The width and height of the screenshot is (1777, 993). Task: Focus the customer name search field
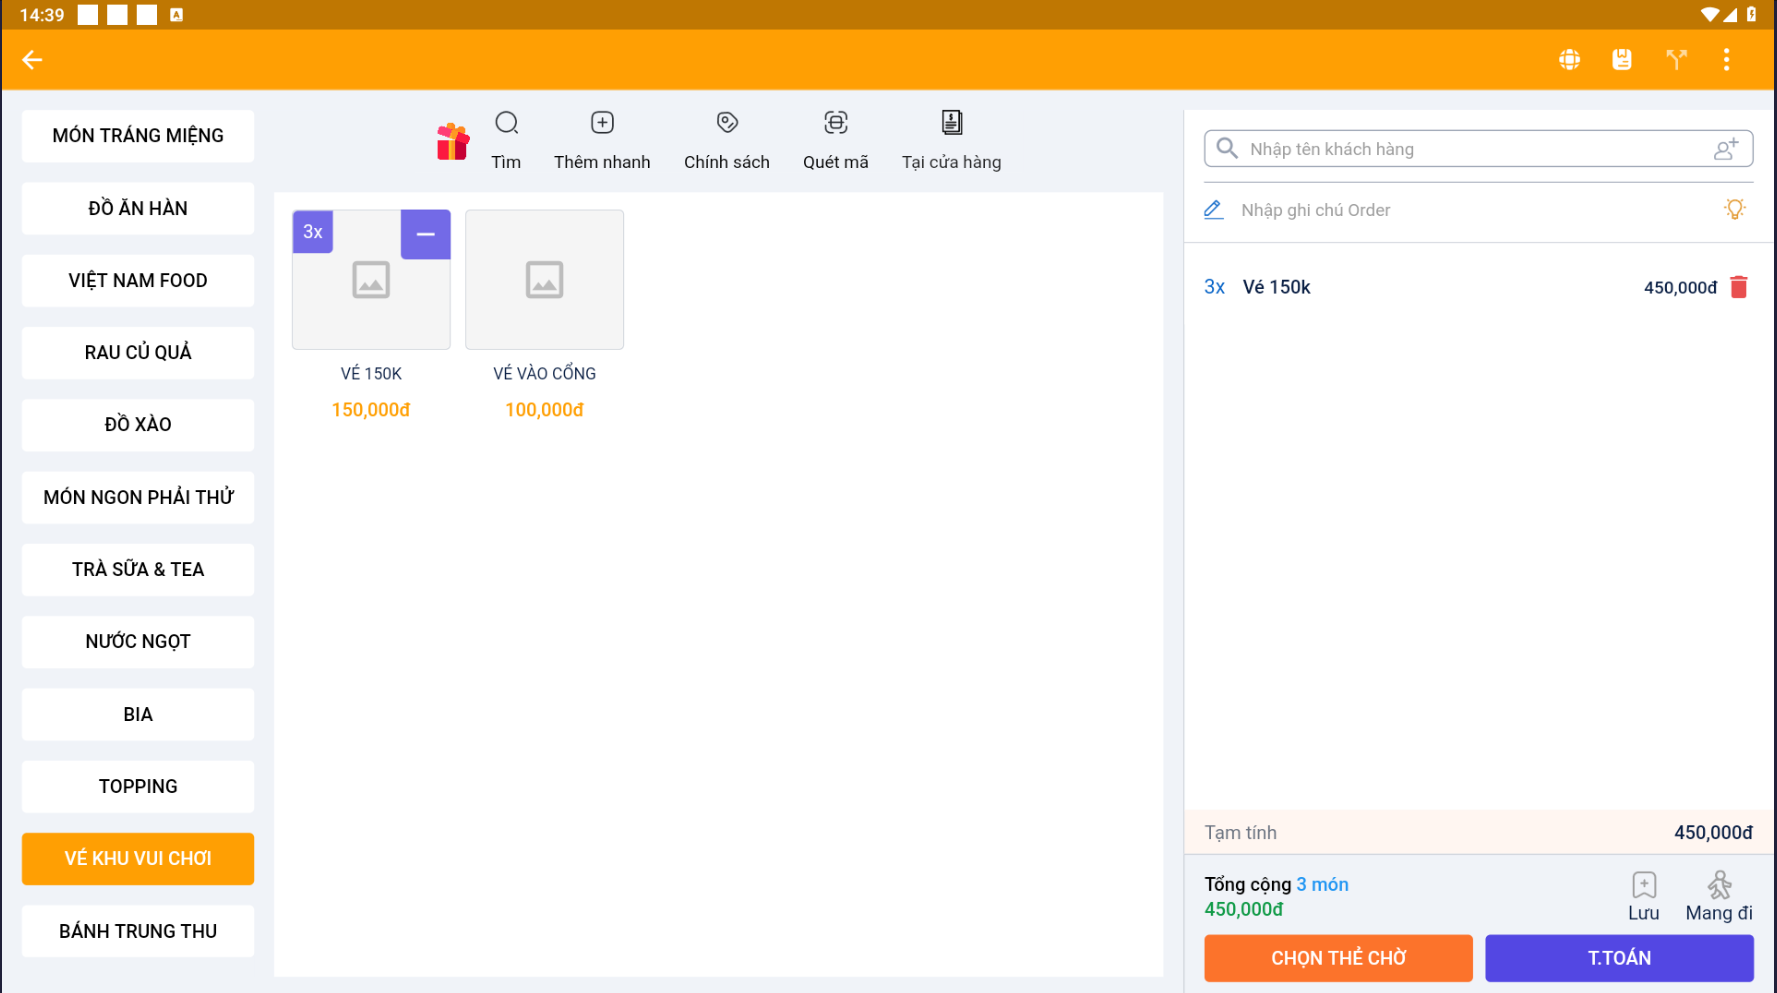click(x=1470, y=149)
